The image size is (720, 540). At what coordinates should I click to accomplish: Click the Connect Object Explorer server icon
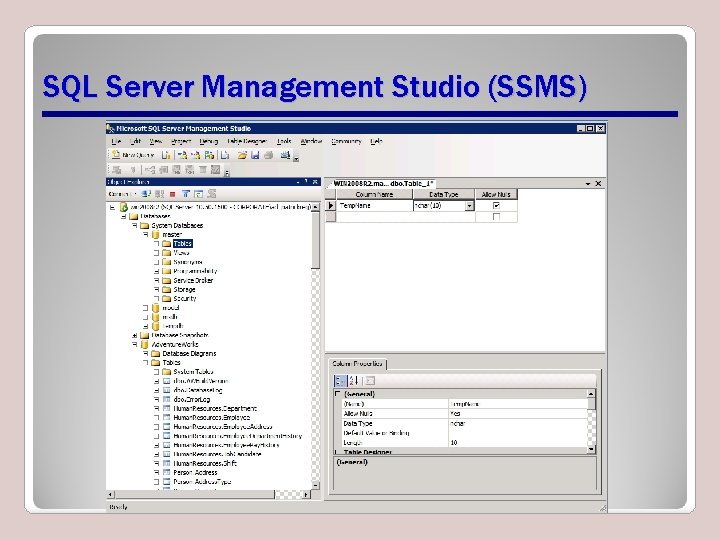(x=146, y=194)
